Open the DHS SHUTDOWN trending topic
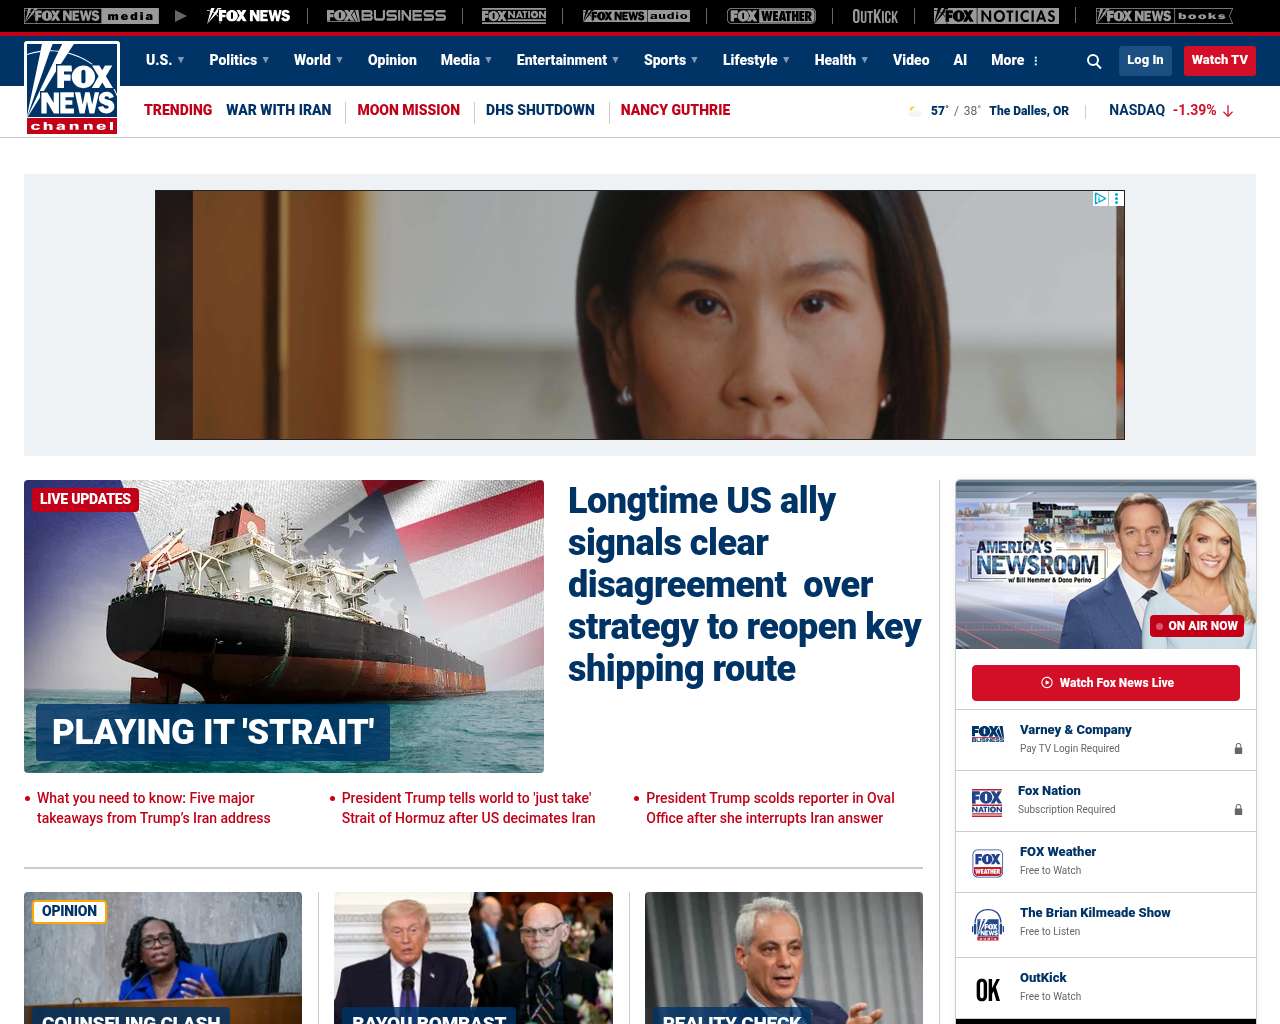 click(540, 110)
